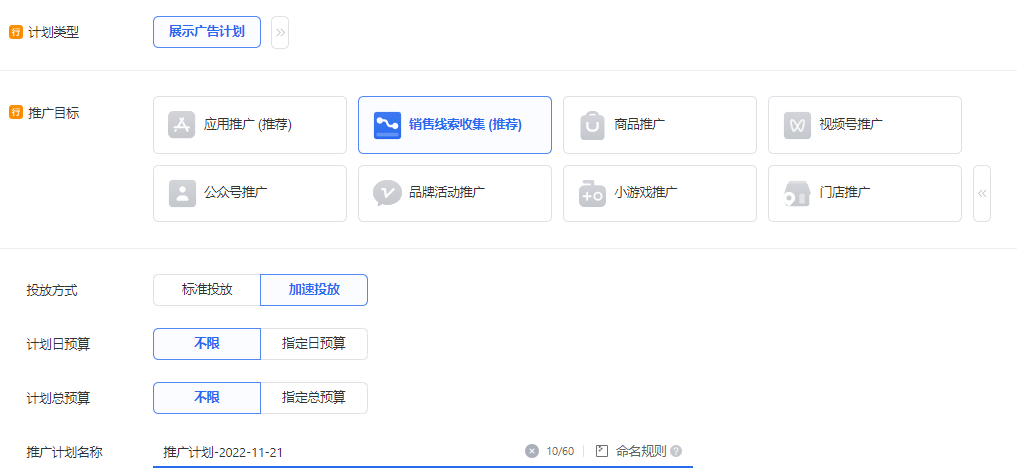Click the orange badge beside 推广目标

coord(16,112)
